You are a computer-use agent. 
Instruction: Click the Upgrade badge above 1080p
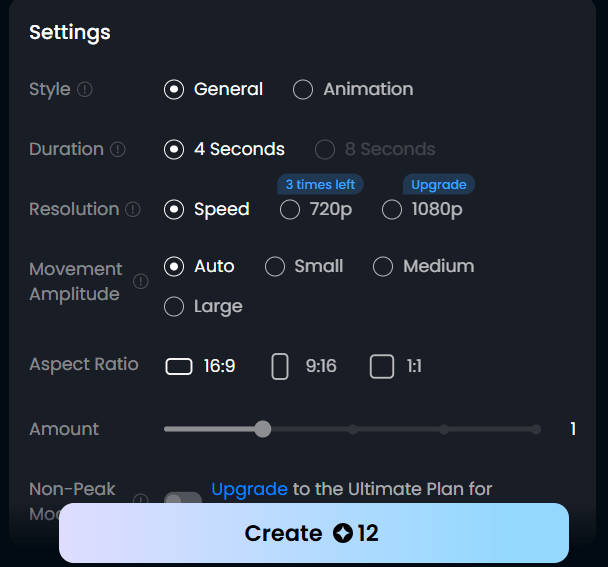439,185
